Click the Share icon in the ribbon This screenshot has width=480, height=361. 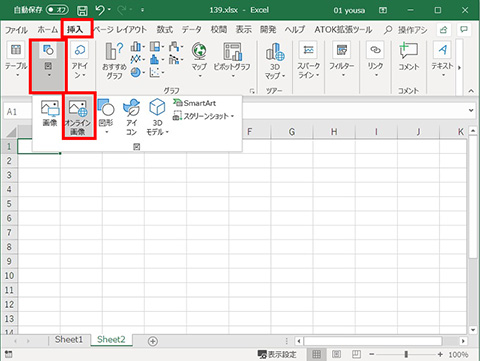click(444, 30)
